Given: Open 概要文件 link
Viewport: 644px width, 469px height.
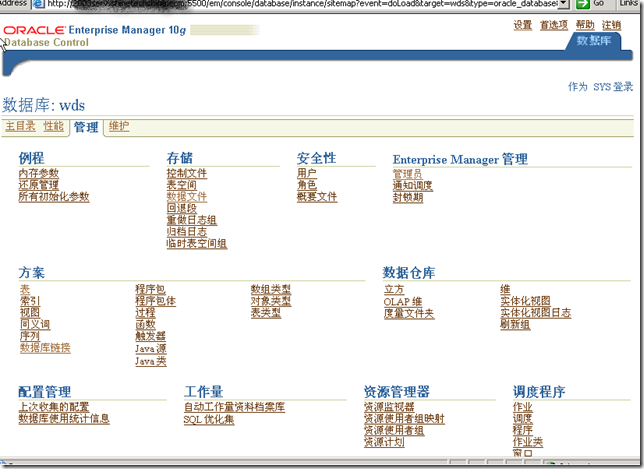Looking at the screenshot, I should [x=317, y=197].
